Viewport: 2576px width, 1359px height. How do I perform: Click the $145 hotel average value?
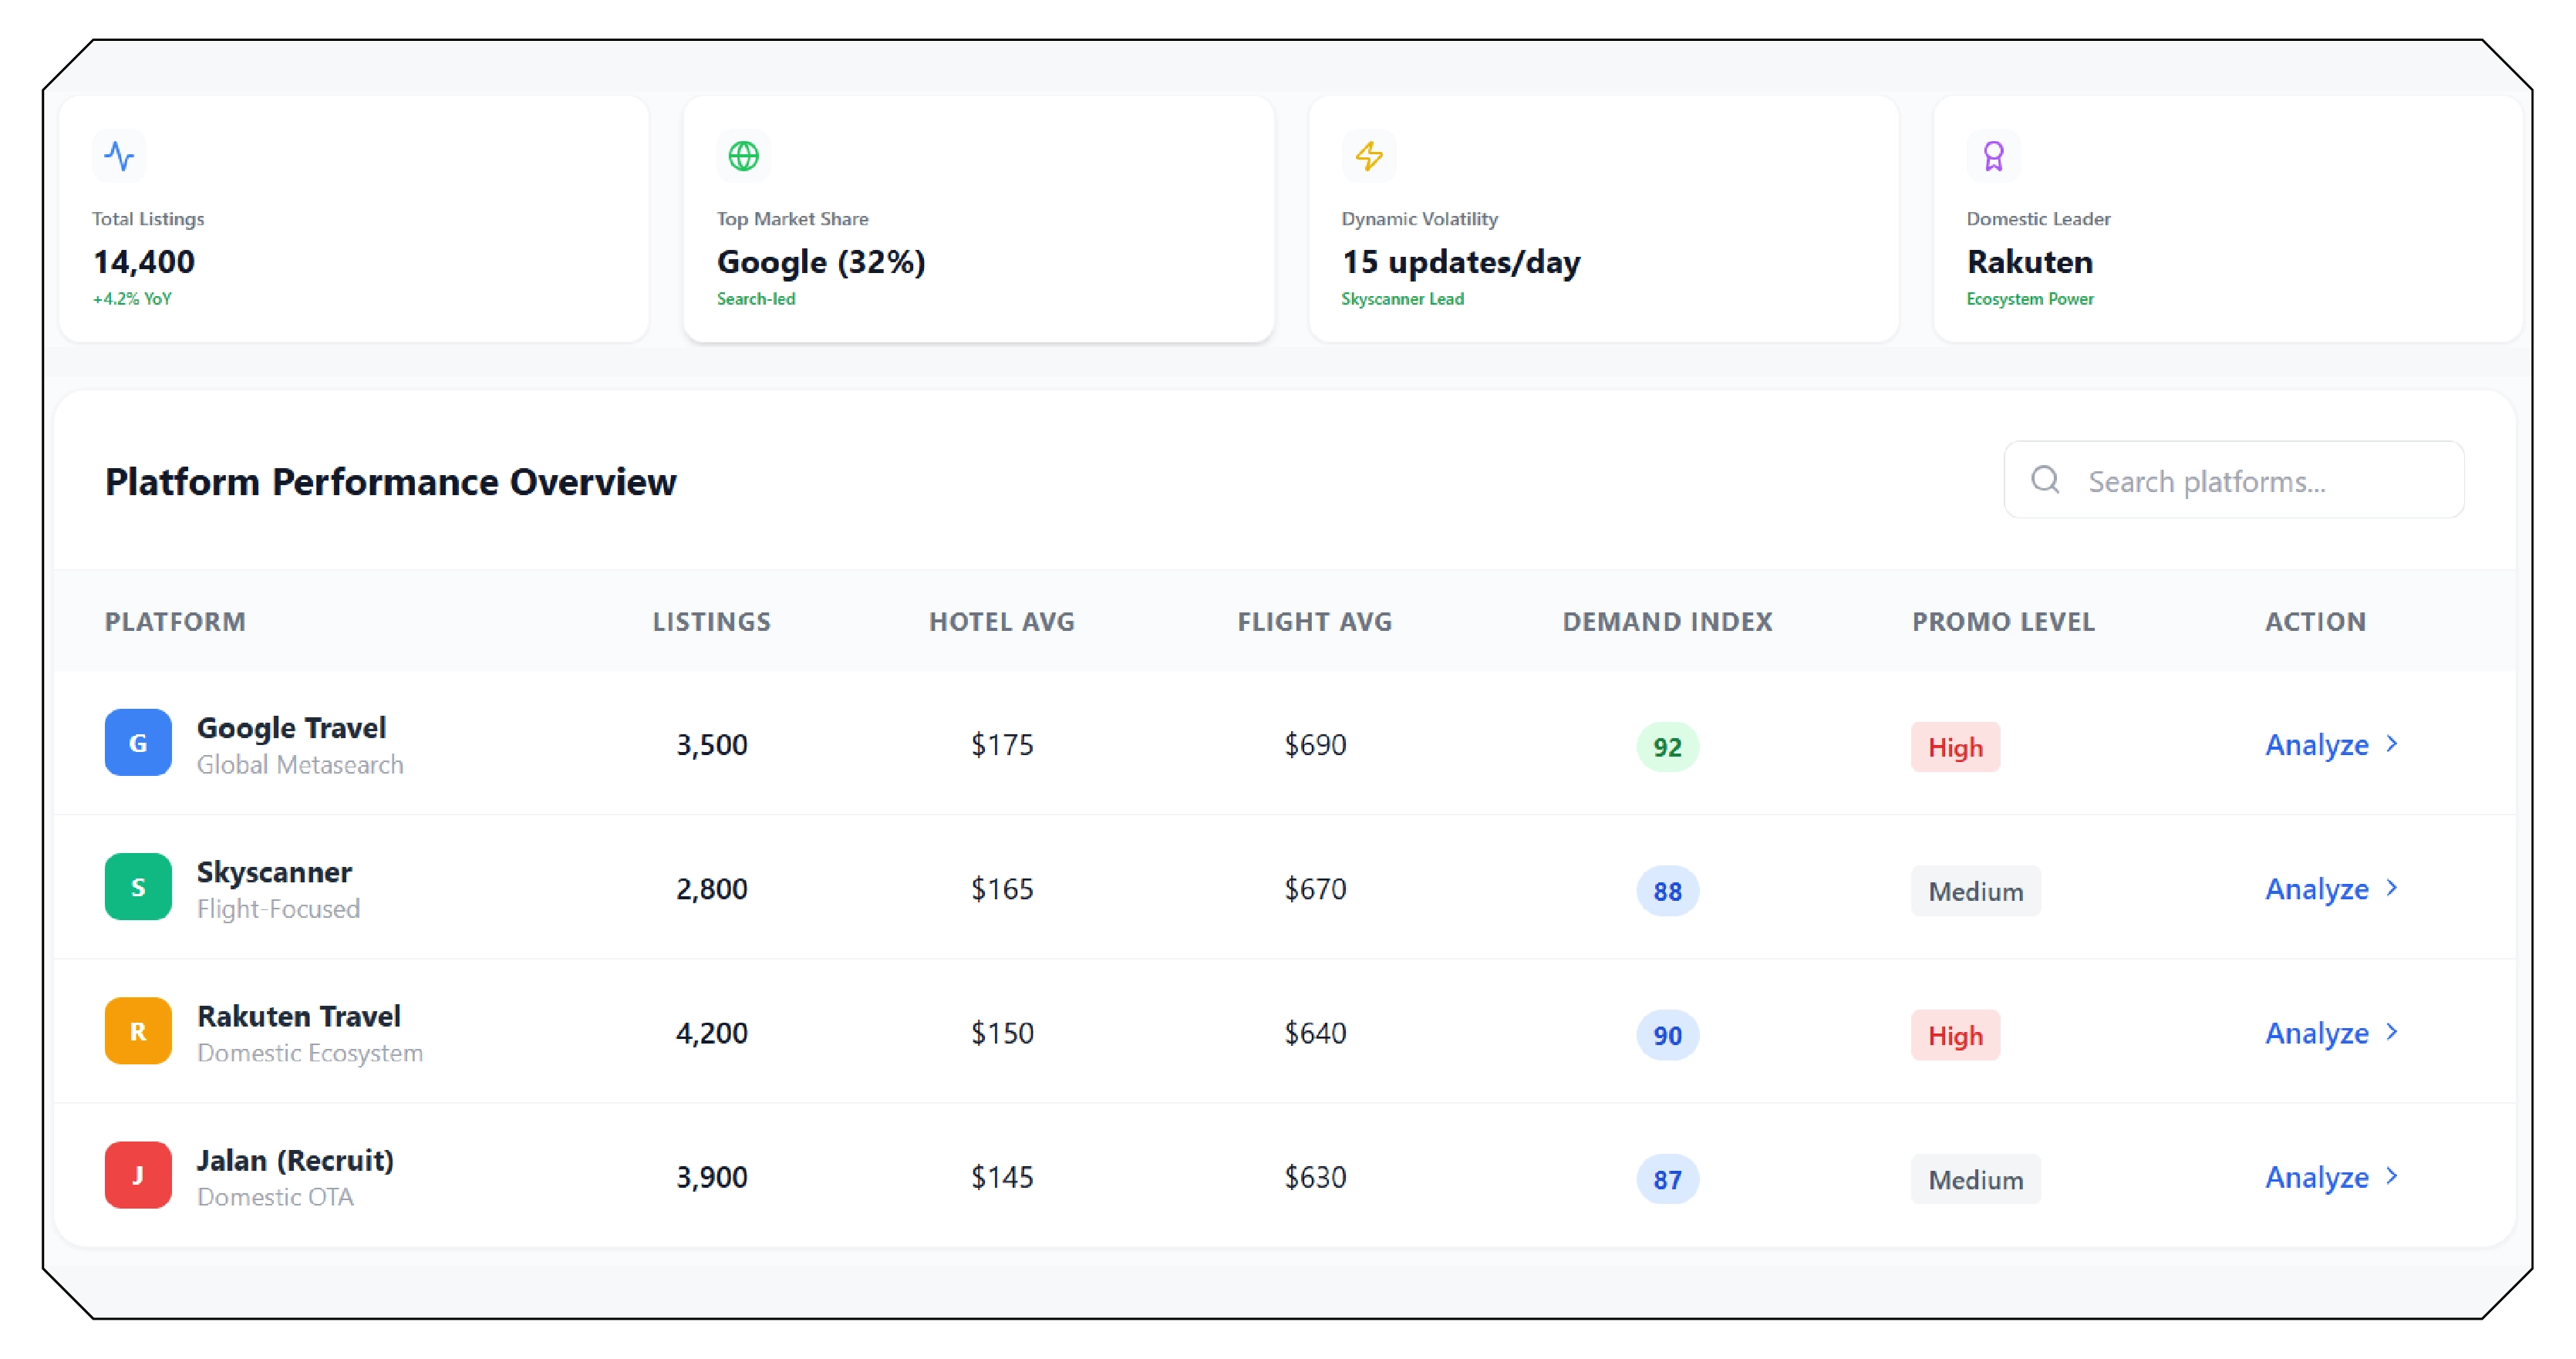tap(1002, 1177)
